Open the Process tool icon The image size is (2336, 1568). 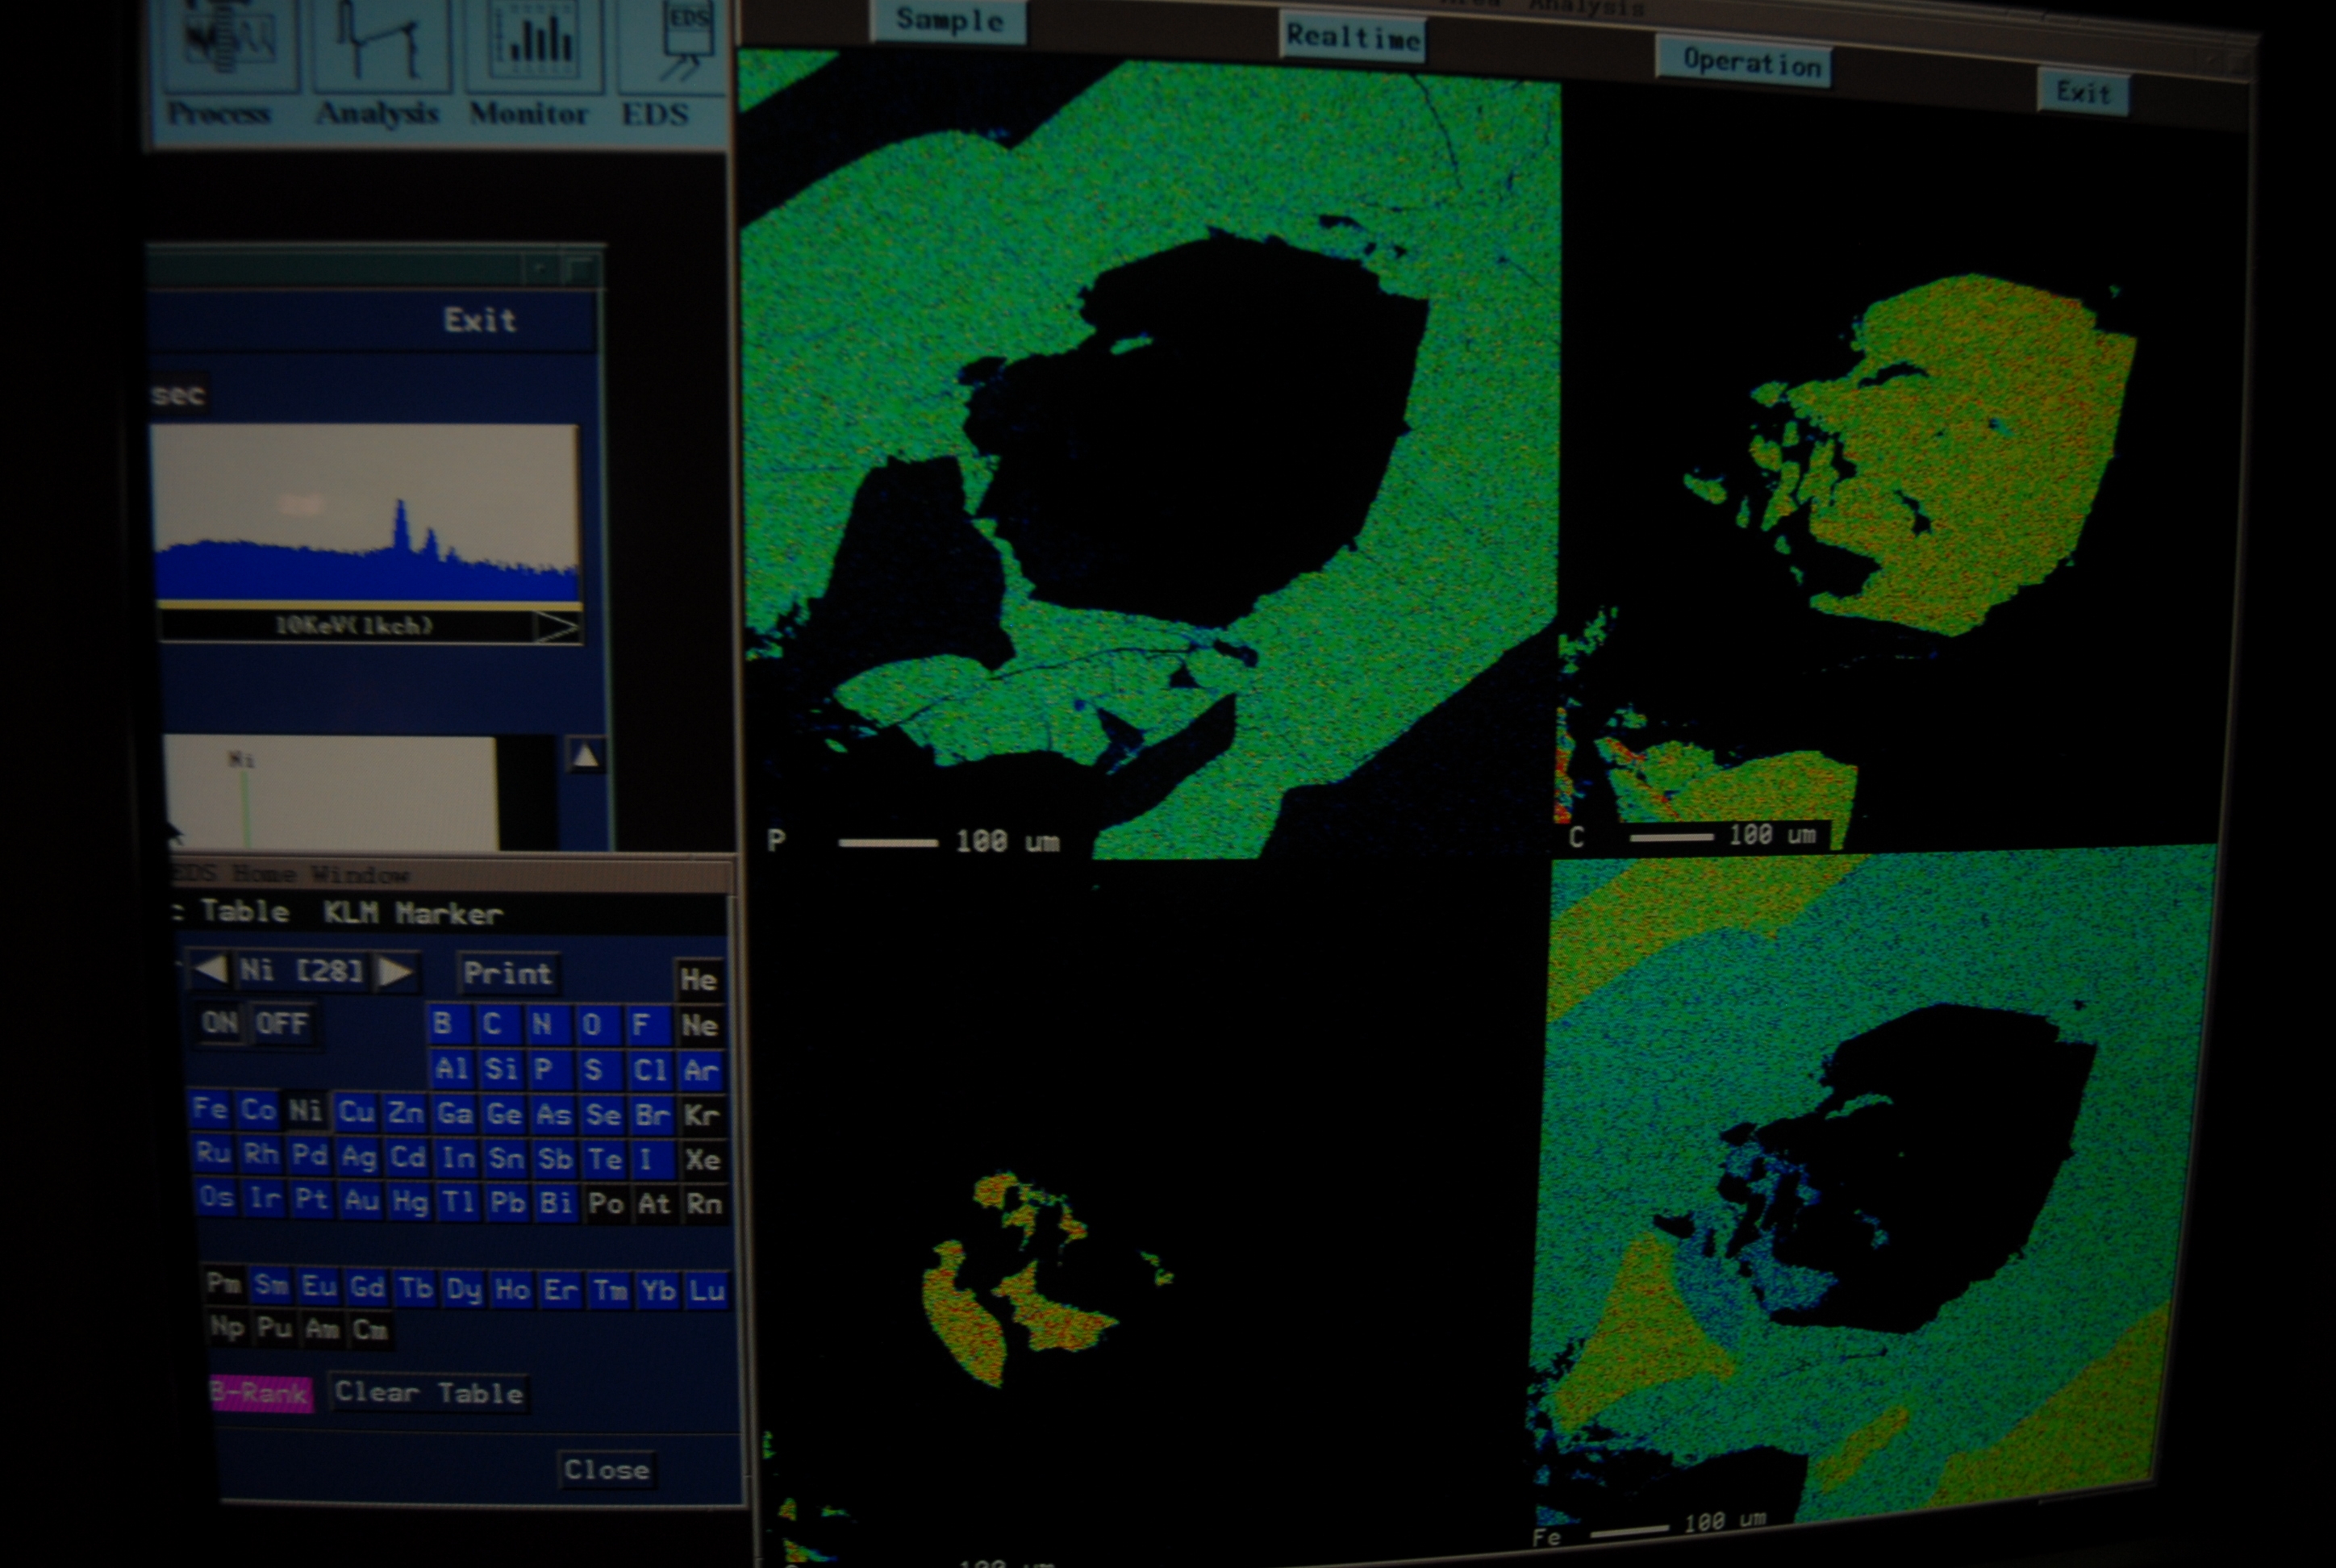229,45
